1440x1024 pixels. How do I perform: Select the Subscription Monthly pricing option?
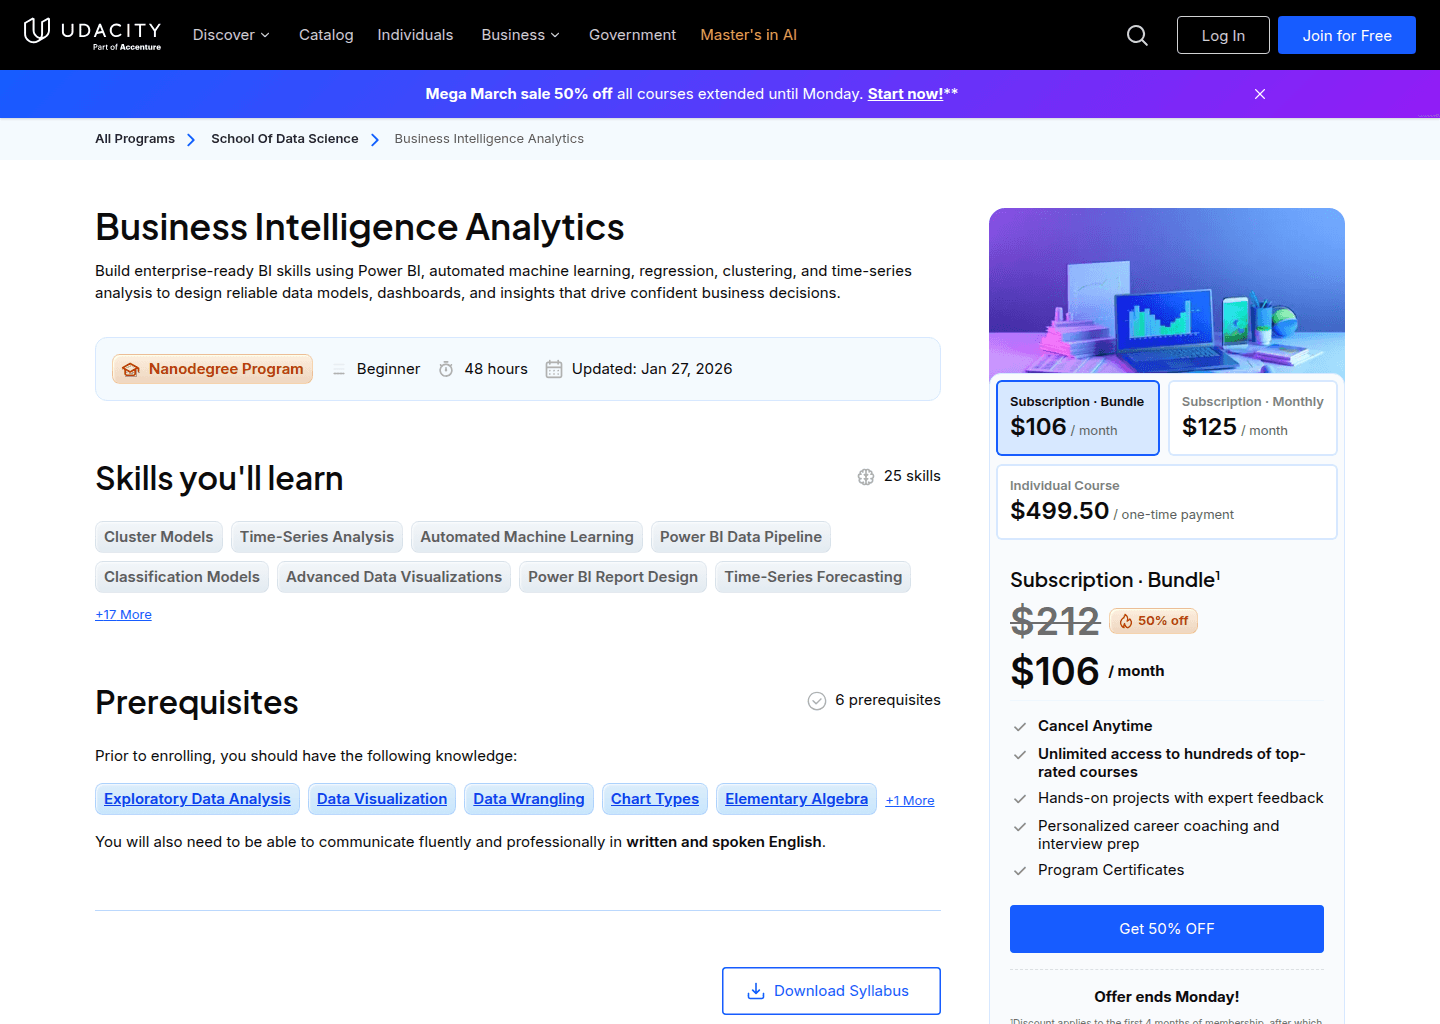coord(1252,417)
